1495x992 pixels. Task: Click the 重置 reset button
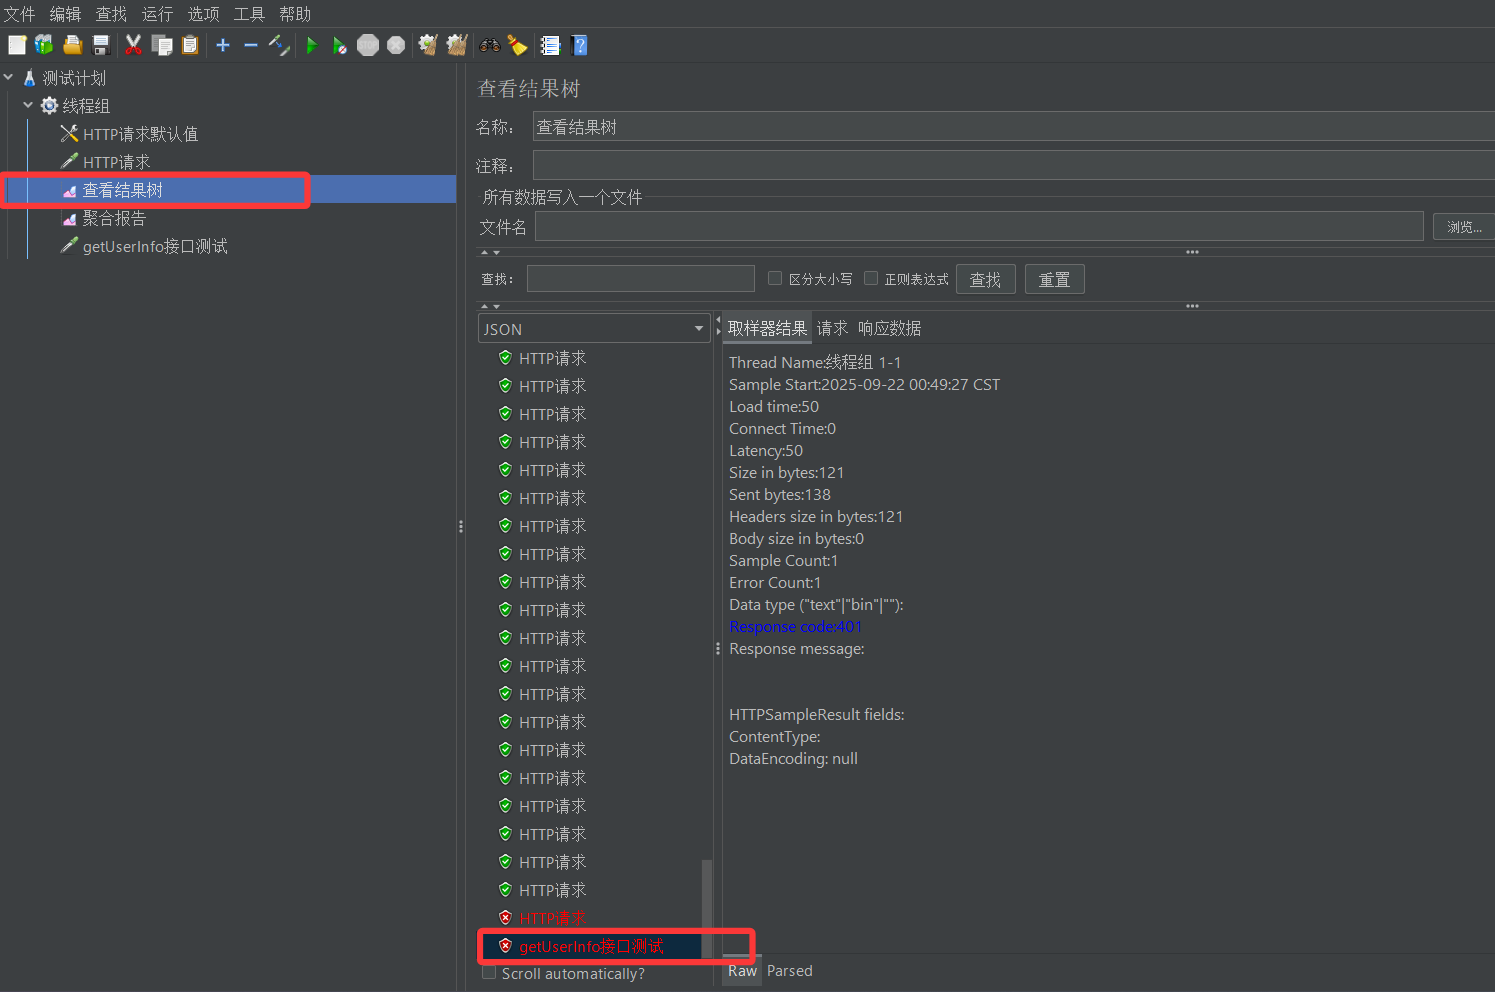click(1054, 279)
